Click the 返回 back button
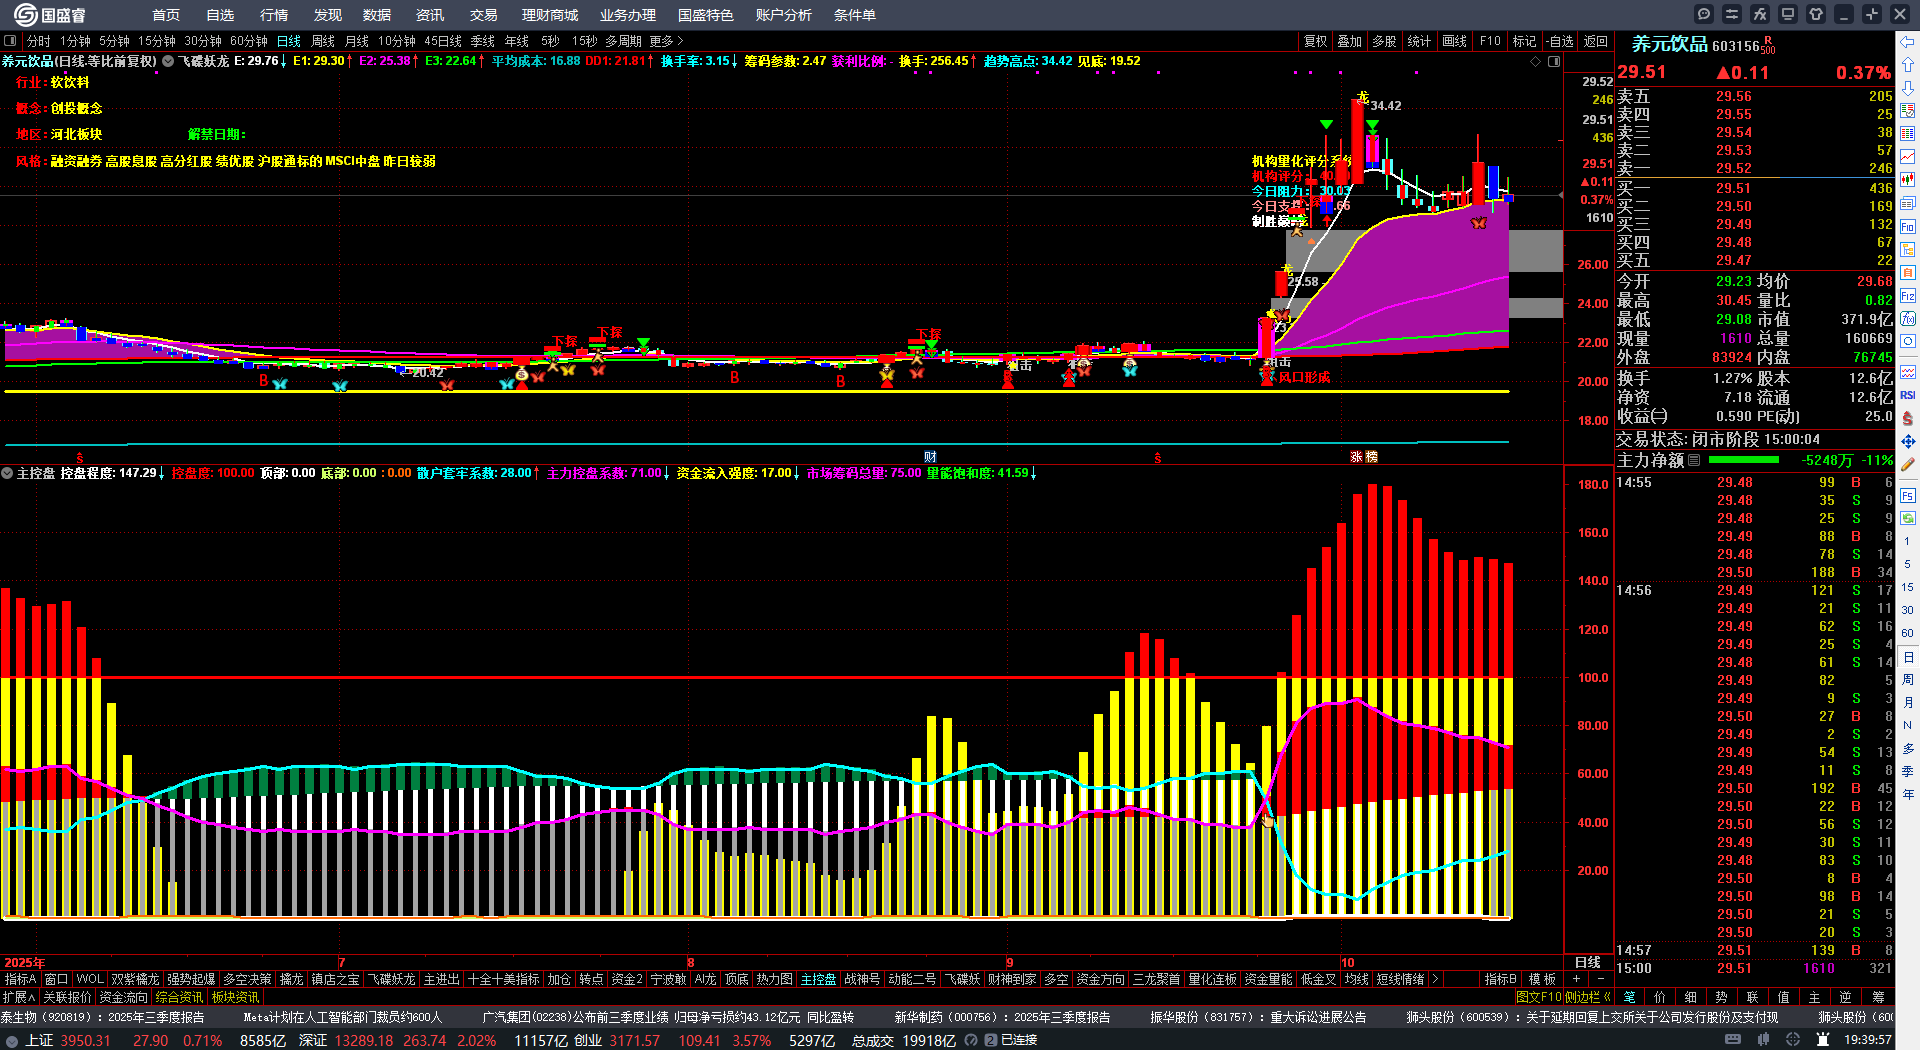The width and height of the screenshot is (1920, 1050). 1596,41
